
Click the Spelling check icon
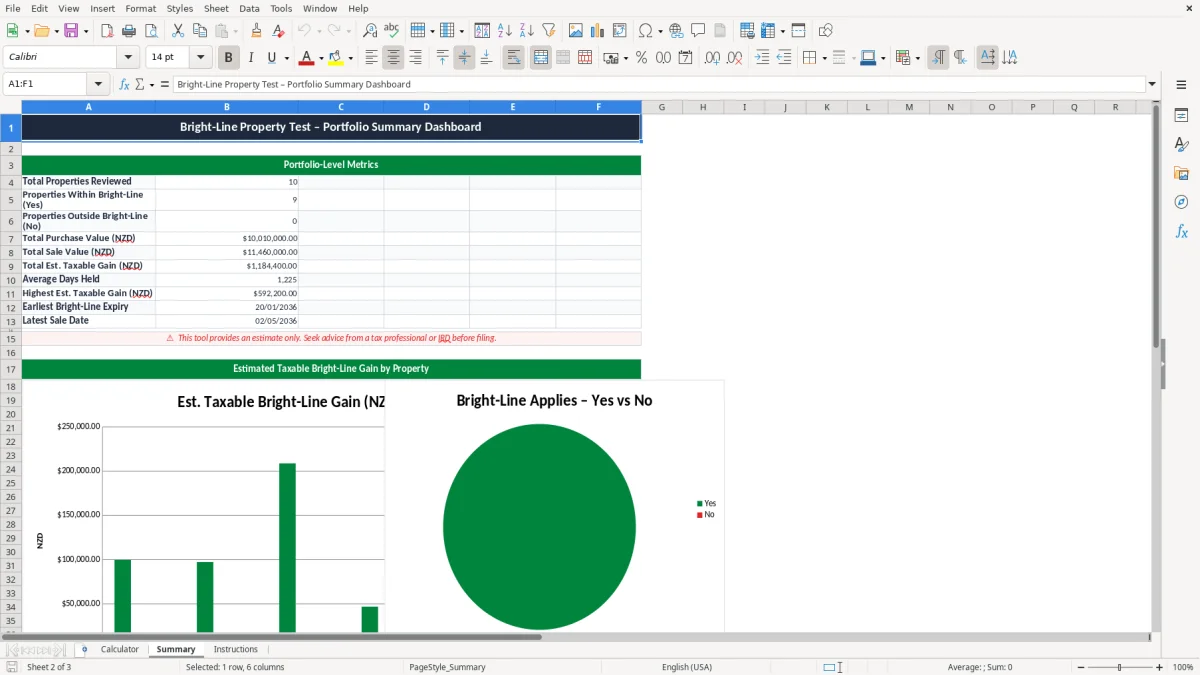pyautogui.click(x=391, y=31)
